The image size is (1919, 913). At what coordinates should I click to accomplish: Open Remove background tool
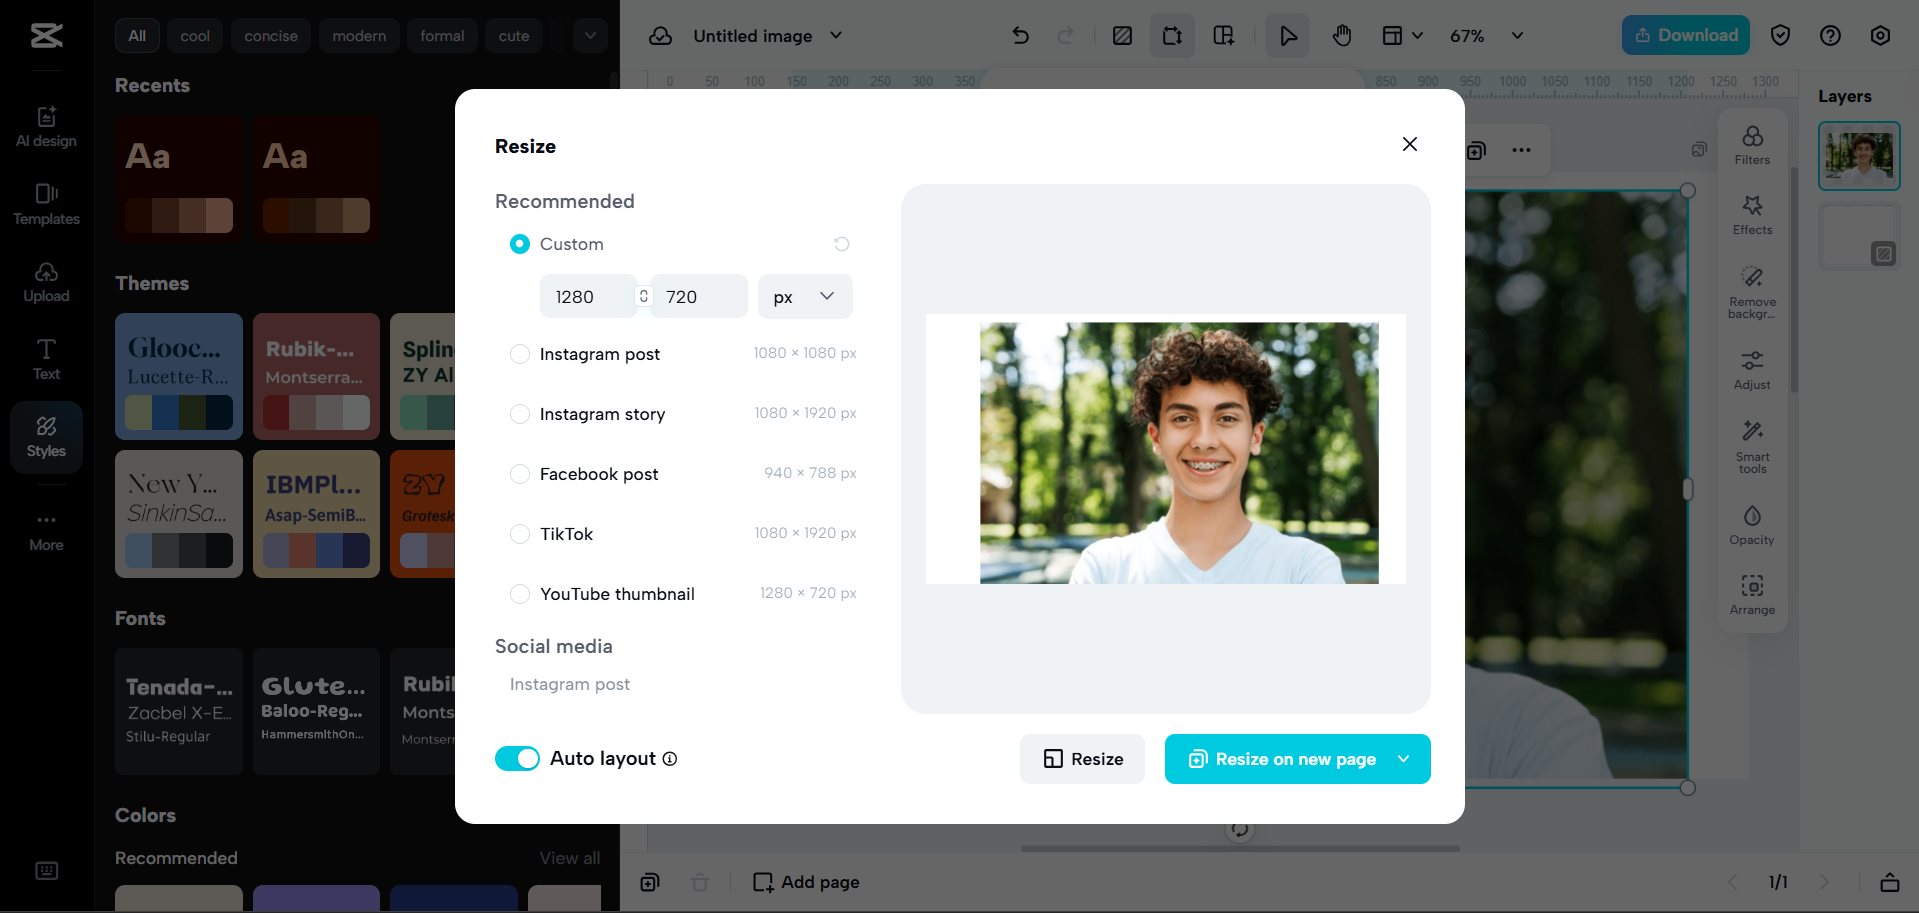coord(1752,292)
